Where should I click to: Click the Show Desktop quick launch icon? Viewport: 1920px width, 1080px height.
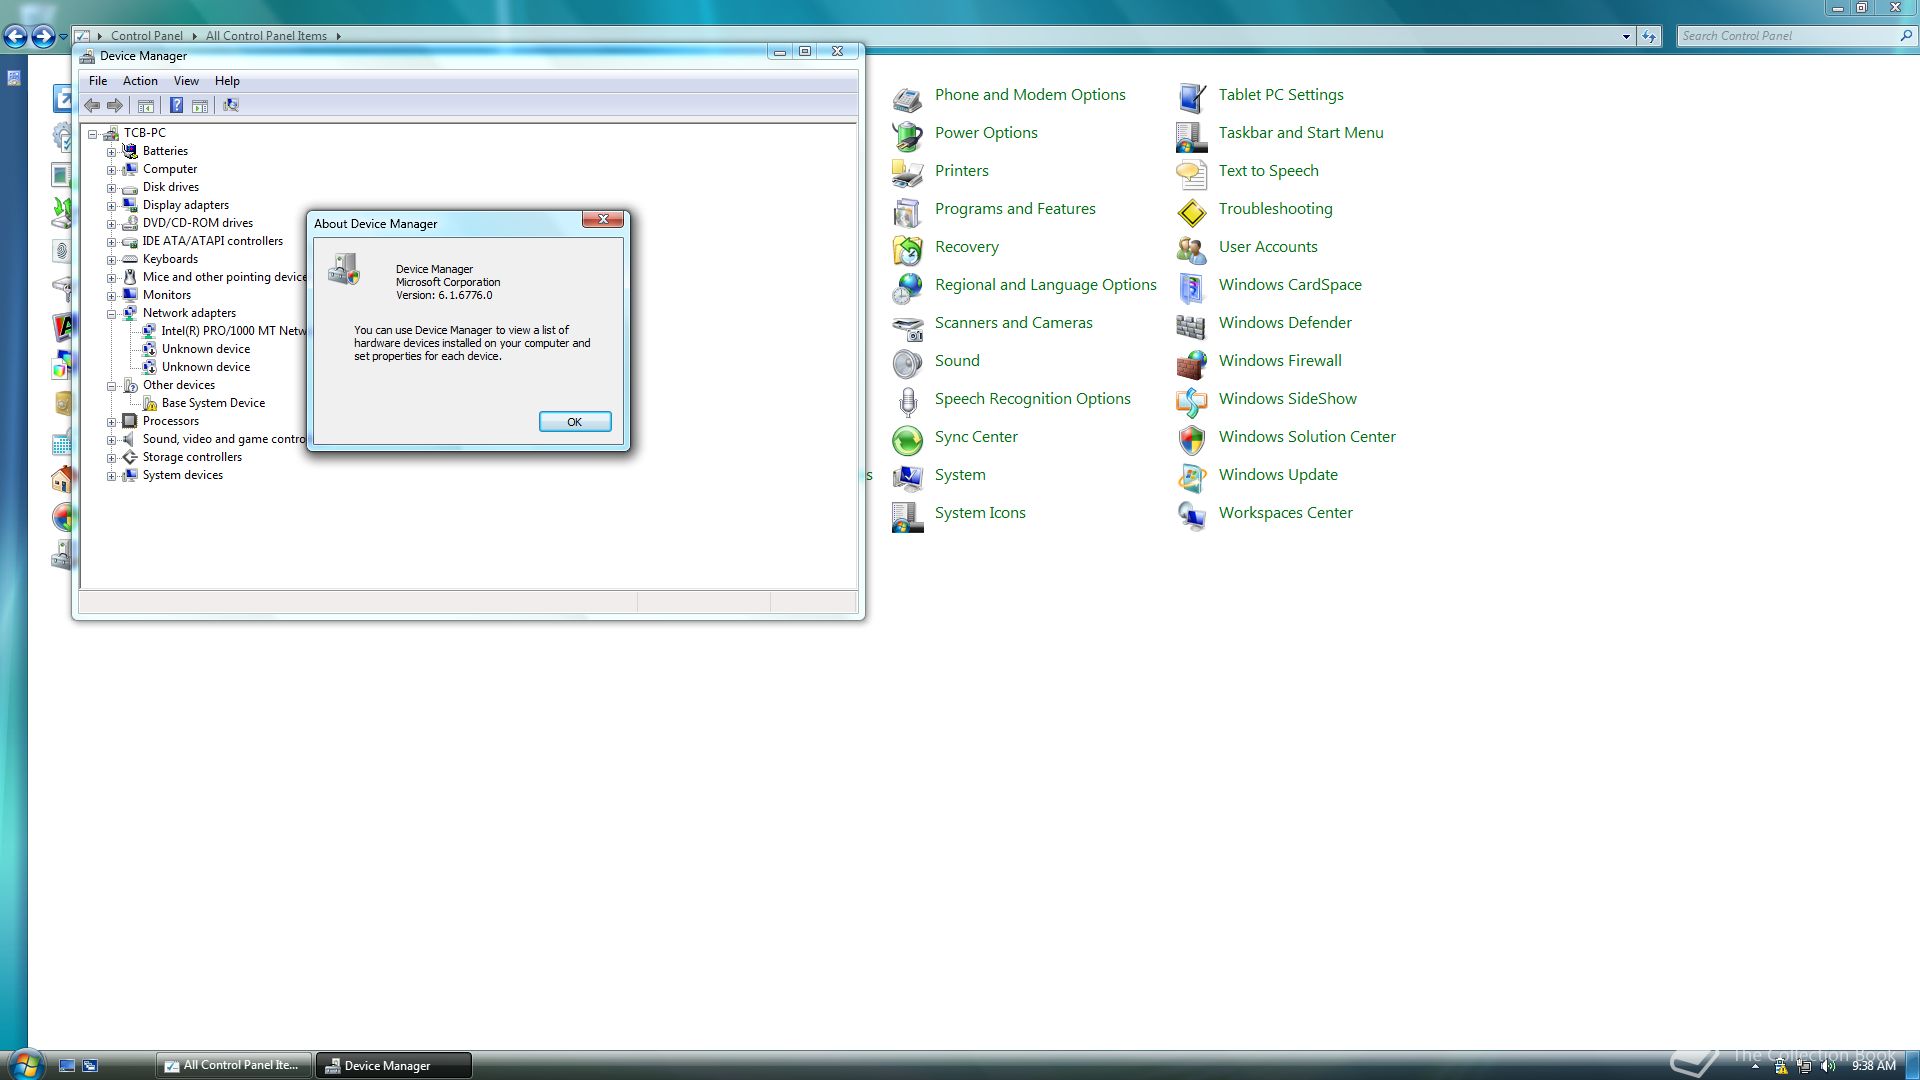pyautogui.click(x=67, y=1066)
